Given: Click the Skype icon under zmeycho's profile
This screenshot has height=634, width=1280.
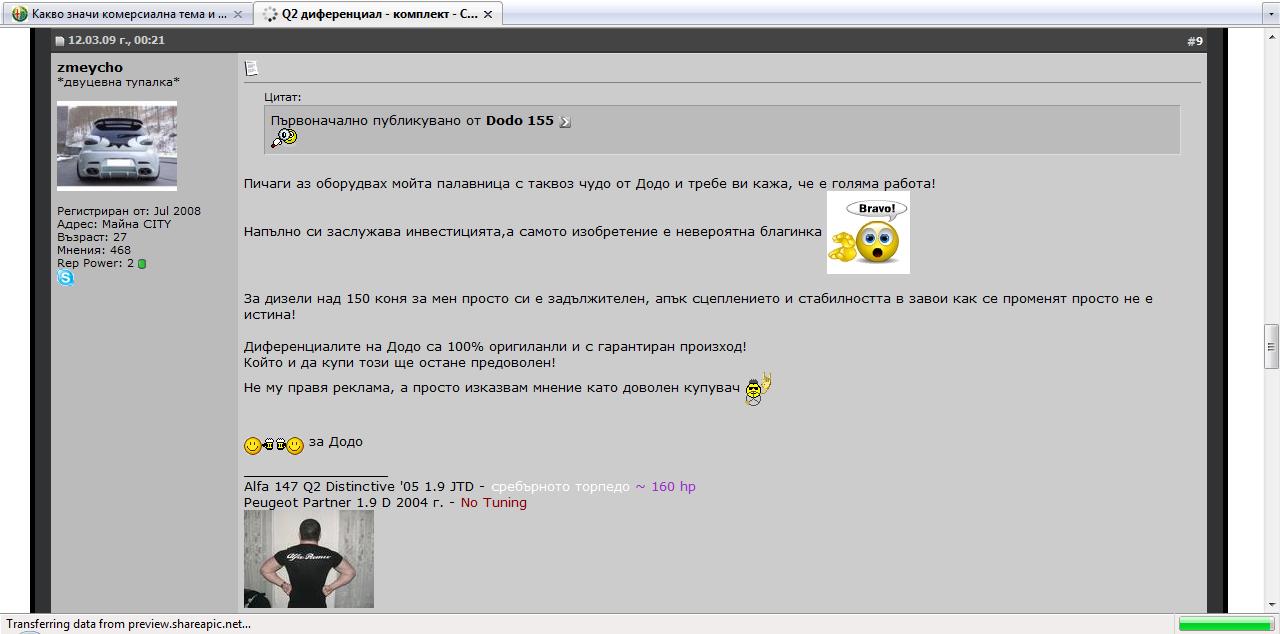Looking at the screenshot, I should 66,278.
